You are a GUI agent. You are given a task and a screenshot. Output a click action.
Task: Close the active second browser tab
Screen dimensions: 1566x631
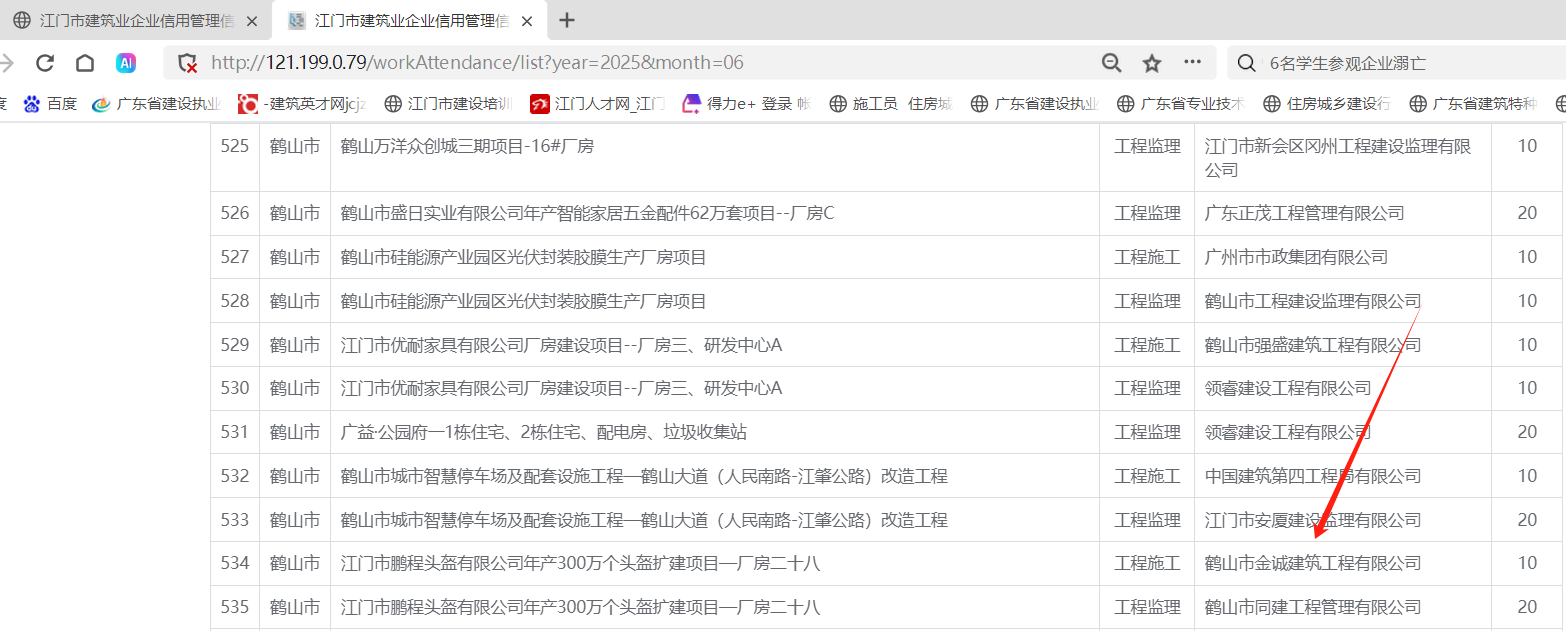pos(527,21)
